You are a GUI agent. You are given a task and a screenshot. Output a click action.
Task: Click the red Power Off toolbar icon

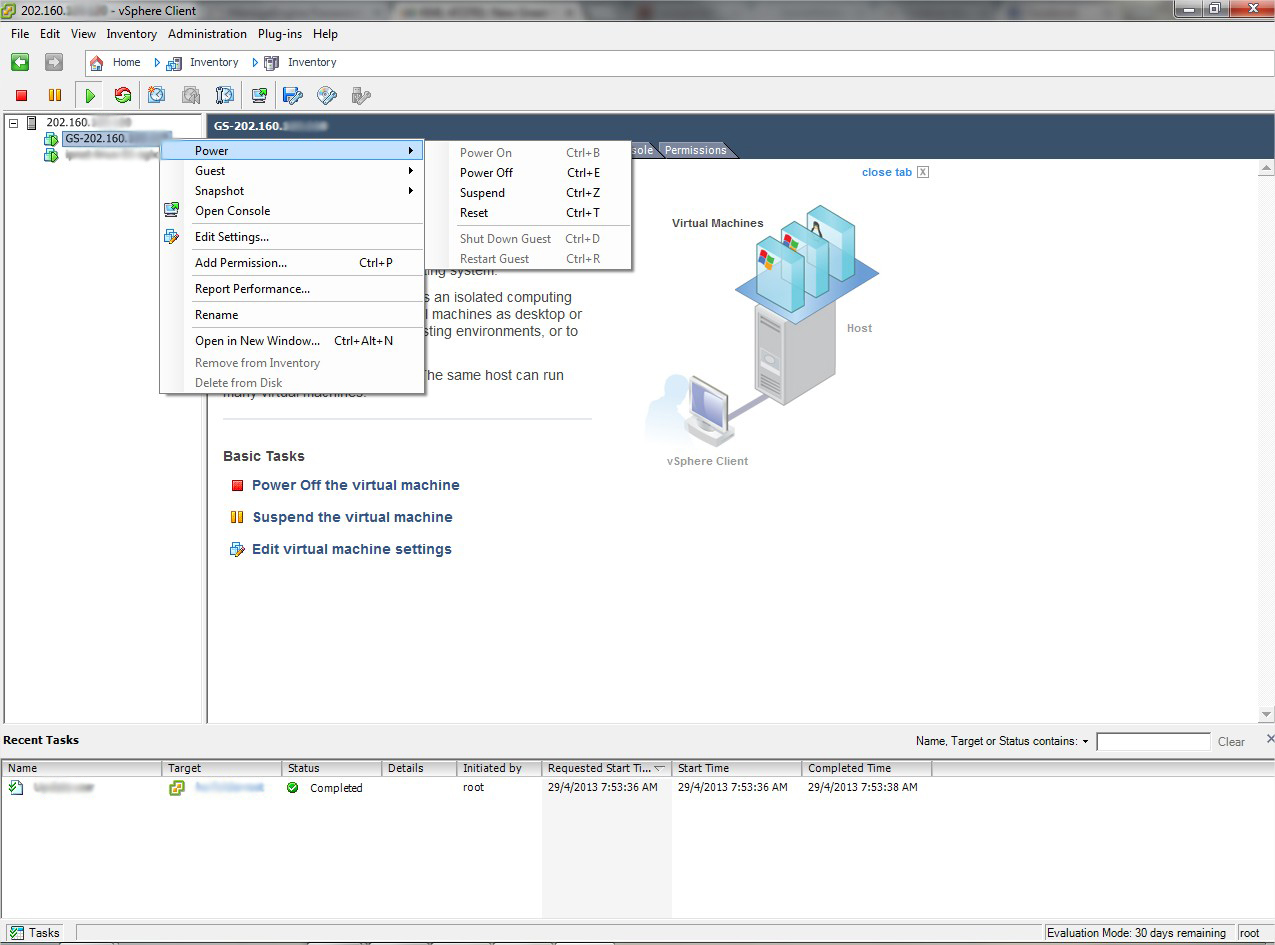22,96
